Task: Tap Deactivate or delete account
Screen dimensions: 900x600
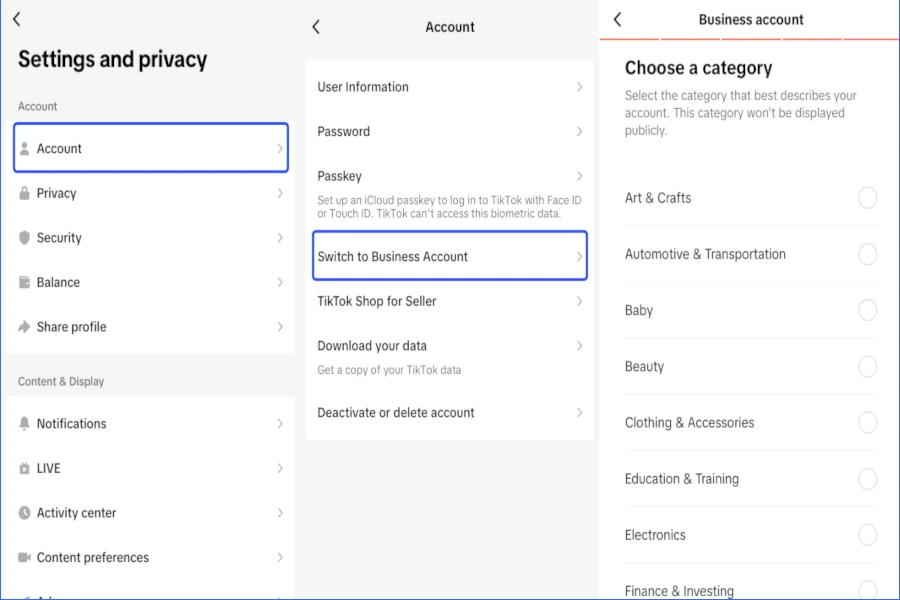Action: click(450, 413)
